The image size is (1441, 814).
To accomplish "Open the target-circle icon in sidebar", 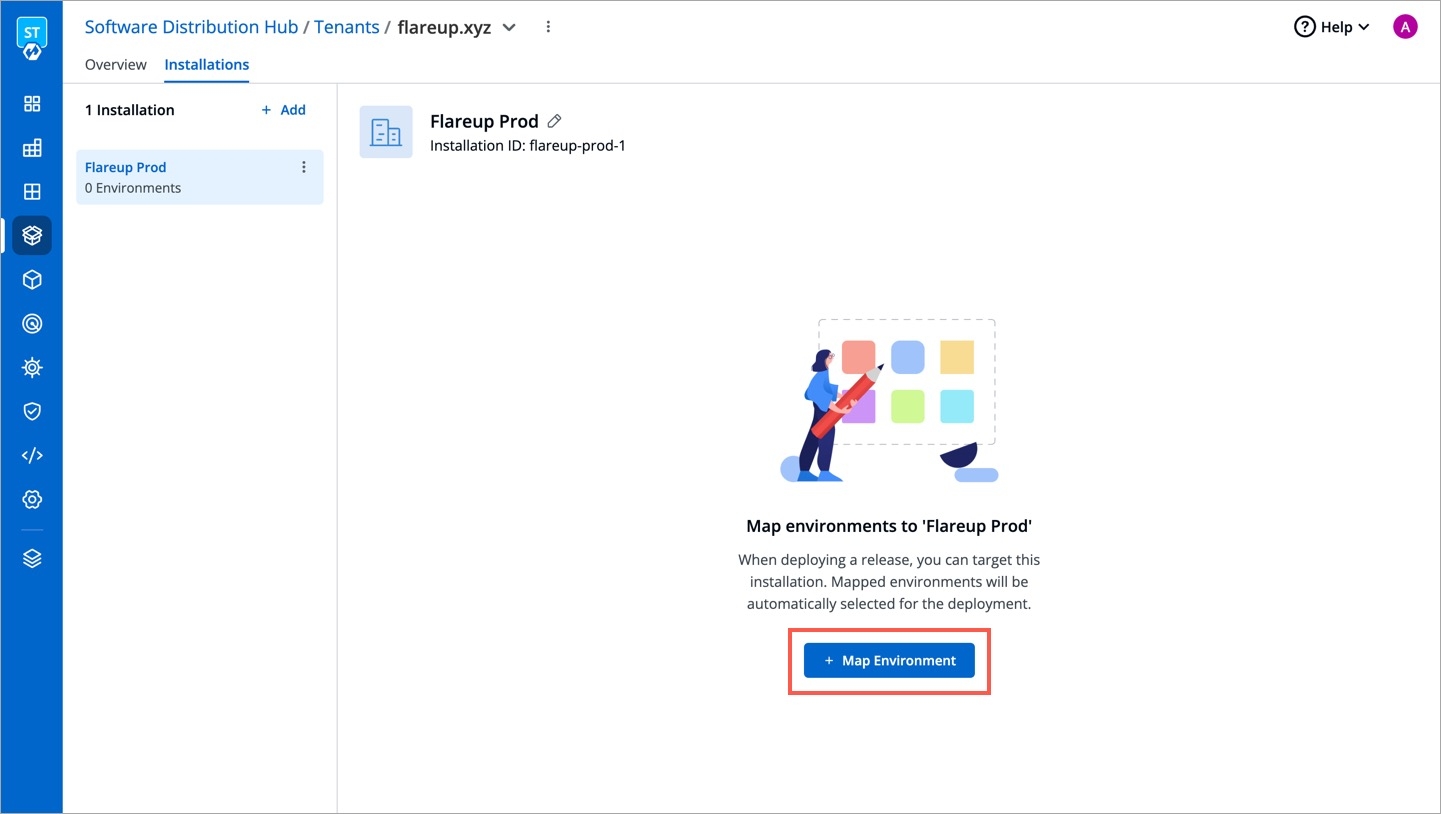I will (x=32, y=324).
